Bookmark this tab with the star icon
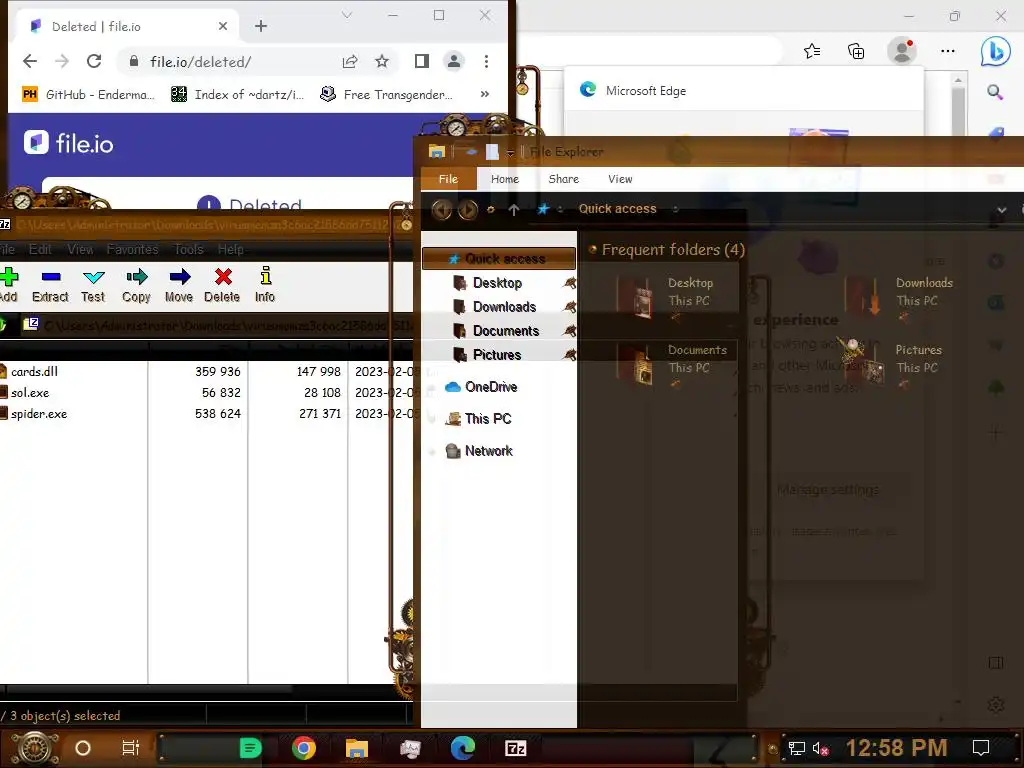The image size is (1024, 768). pyautogui.click(x=382, y=61)
